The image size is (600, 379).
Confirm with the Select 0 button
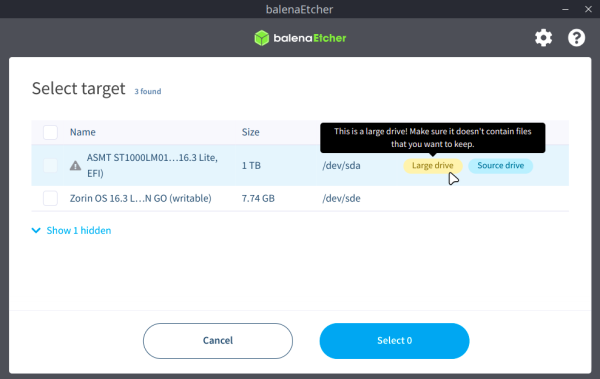click(394, 341)
